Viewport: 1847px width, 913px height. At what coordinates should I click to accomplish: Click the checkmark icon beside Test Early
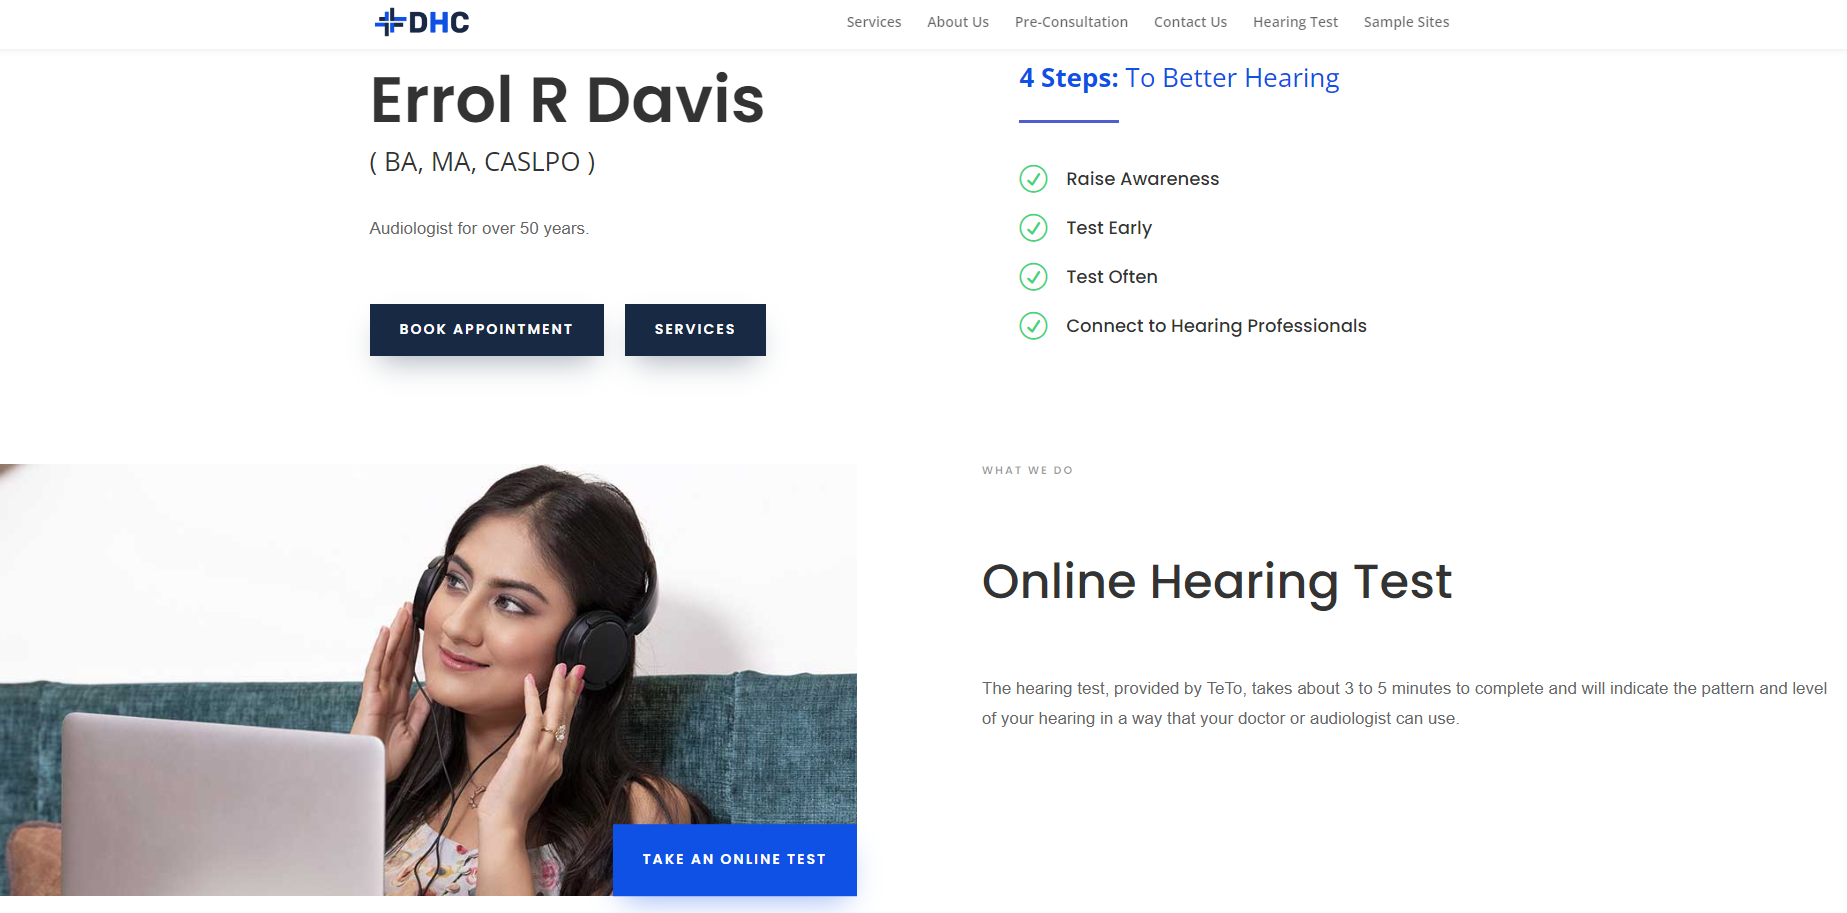click(1033, 228)
